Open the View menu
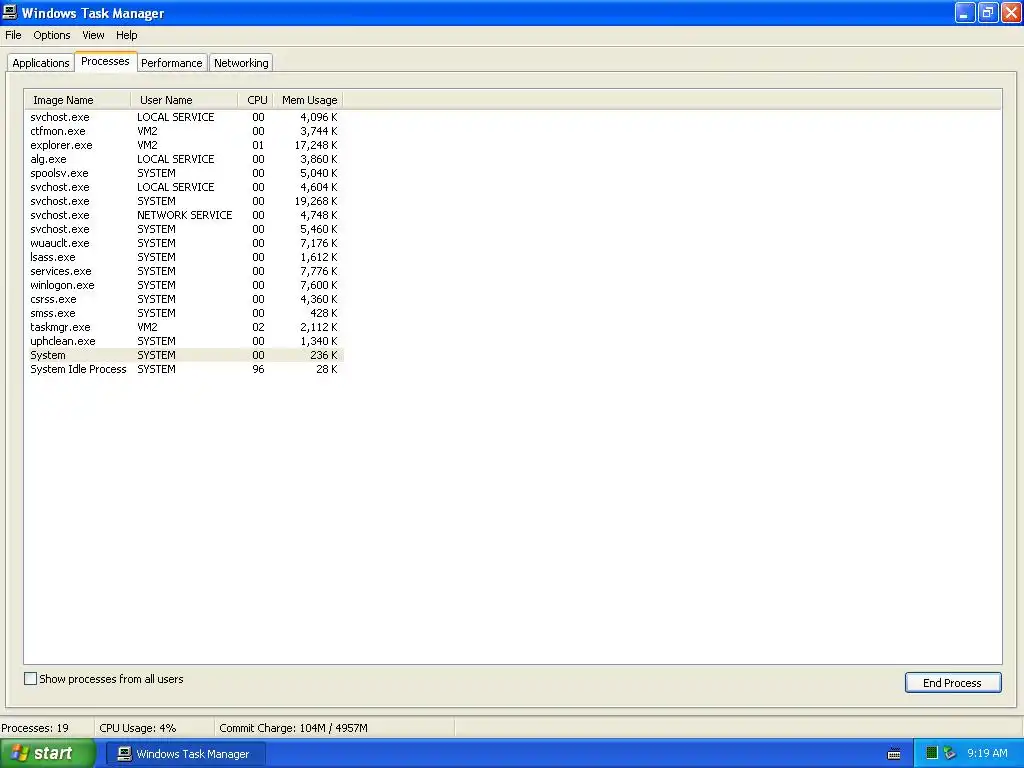Screen dimensions: 1024x768 pyautogui.click(x=93, y=35)
